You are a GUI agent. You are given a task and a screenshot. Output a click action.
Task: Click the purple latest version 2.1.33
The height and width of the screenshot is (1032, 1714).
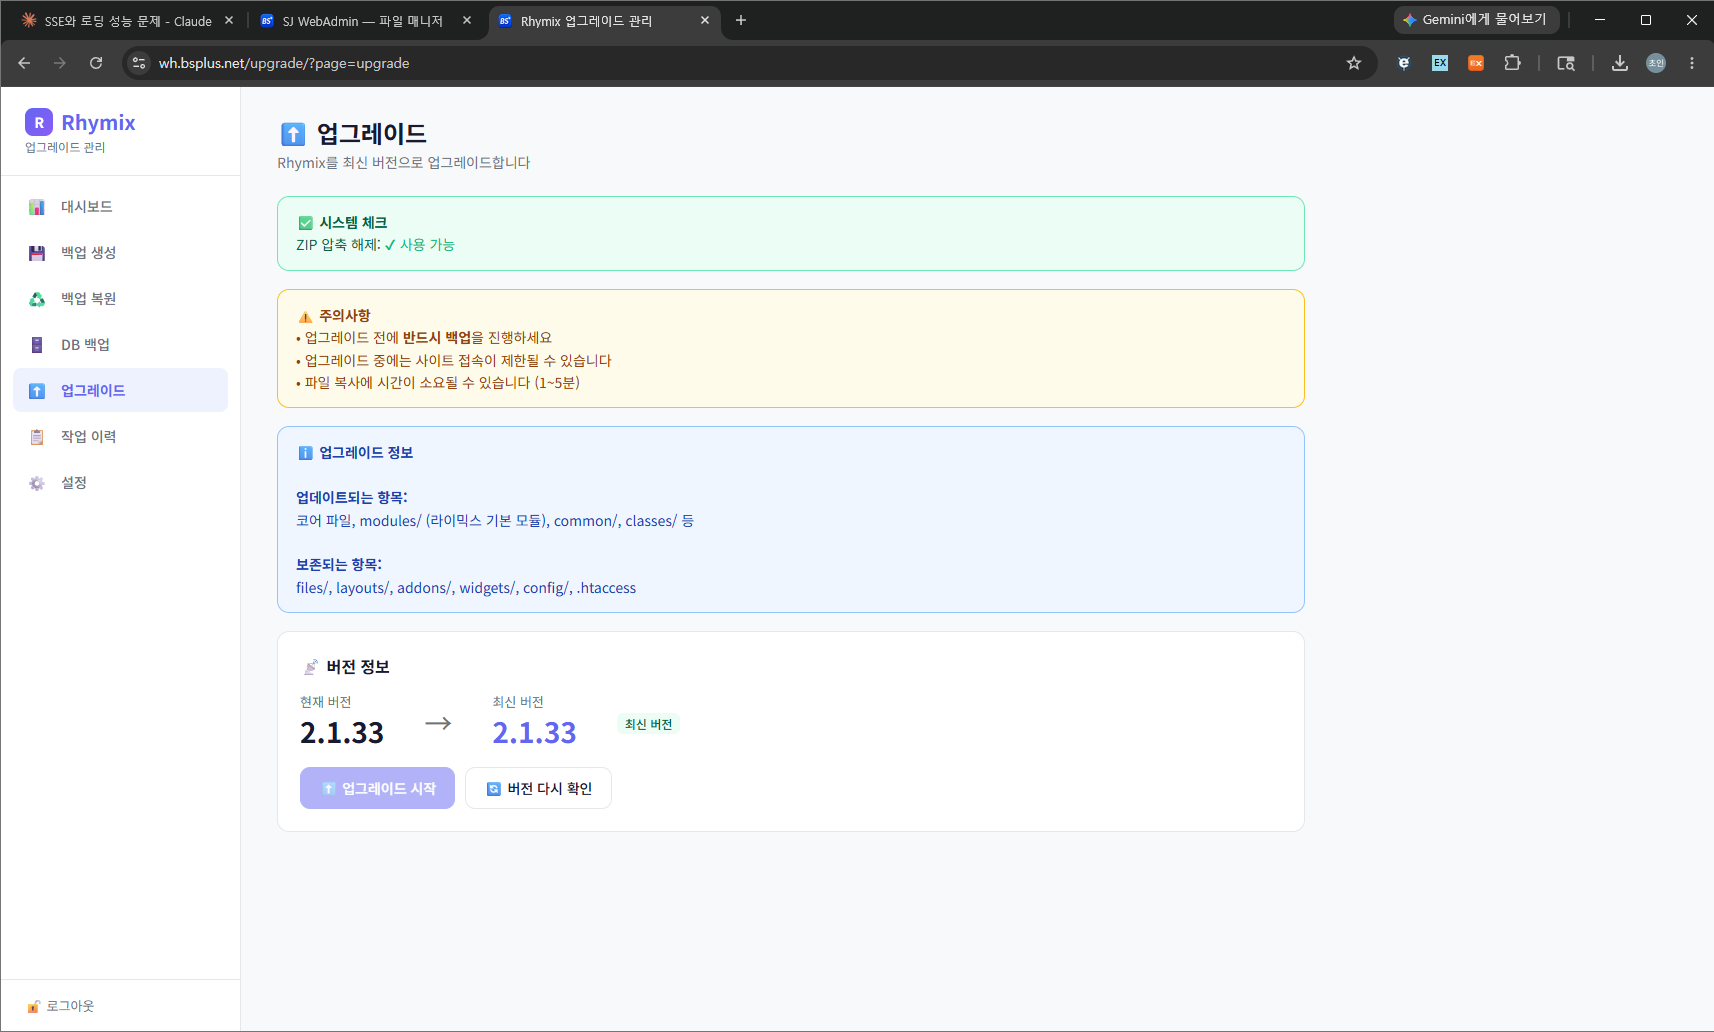pos(534,733)
